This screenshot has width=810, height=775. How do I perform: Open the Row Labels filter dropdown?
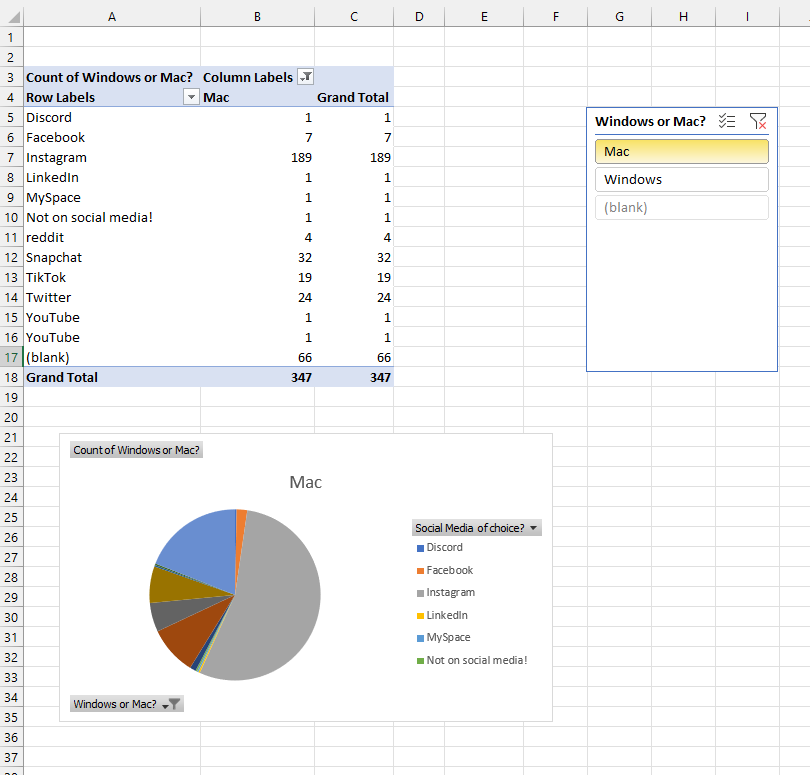[x=190, y=96]
